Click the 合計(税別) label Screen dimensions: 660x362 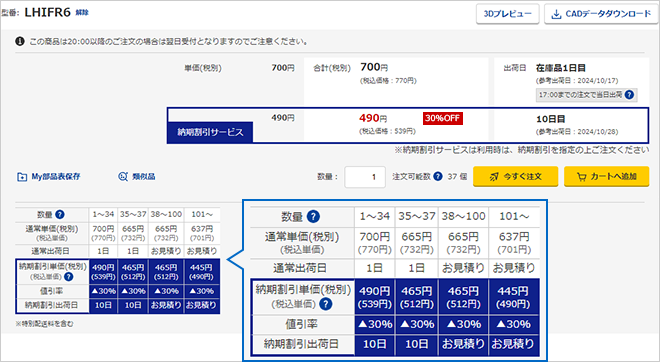pyautogui.click(x=332, y=68)
